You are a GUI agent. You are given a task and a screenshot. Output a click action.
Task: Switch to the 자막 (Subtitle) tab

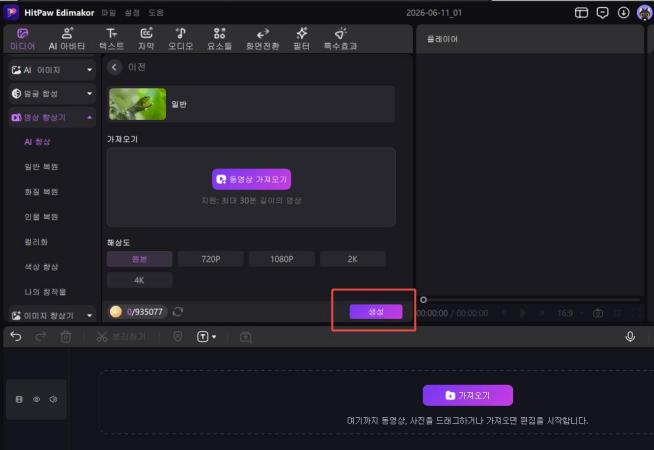(146, 39)
